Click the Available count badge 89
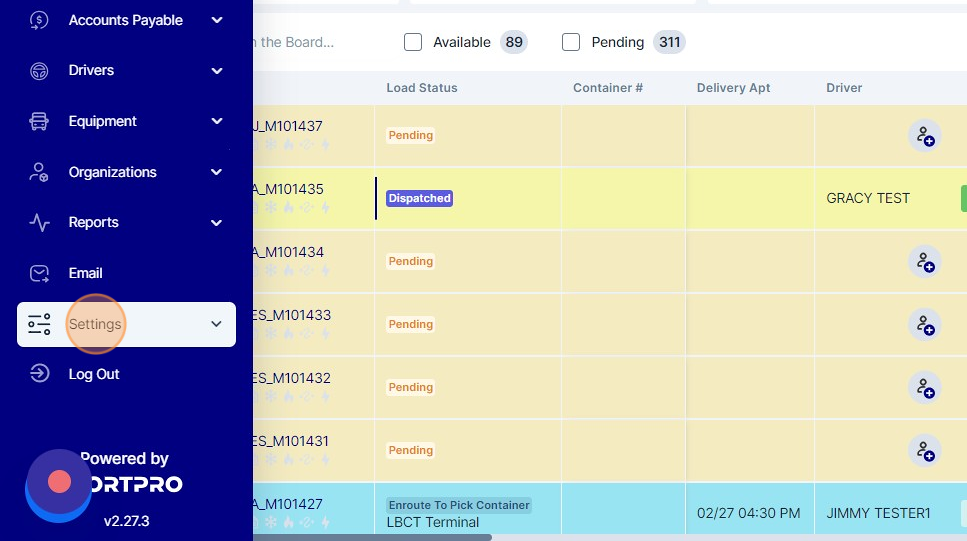The image size is (967, 541). coord(514,42)
